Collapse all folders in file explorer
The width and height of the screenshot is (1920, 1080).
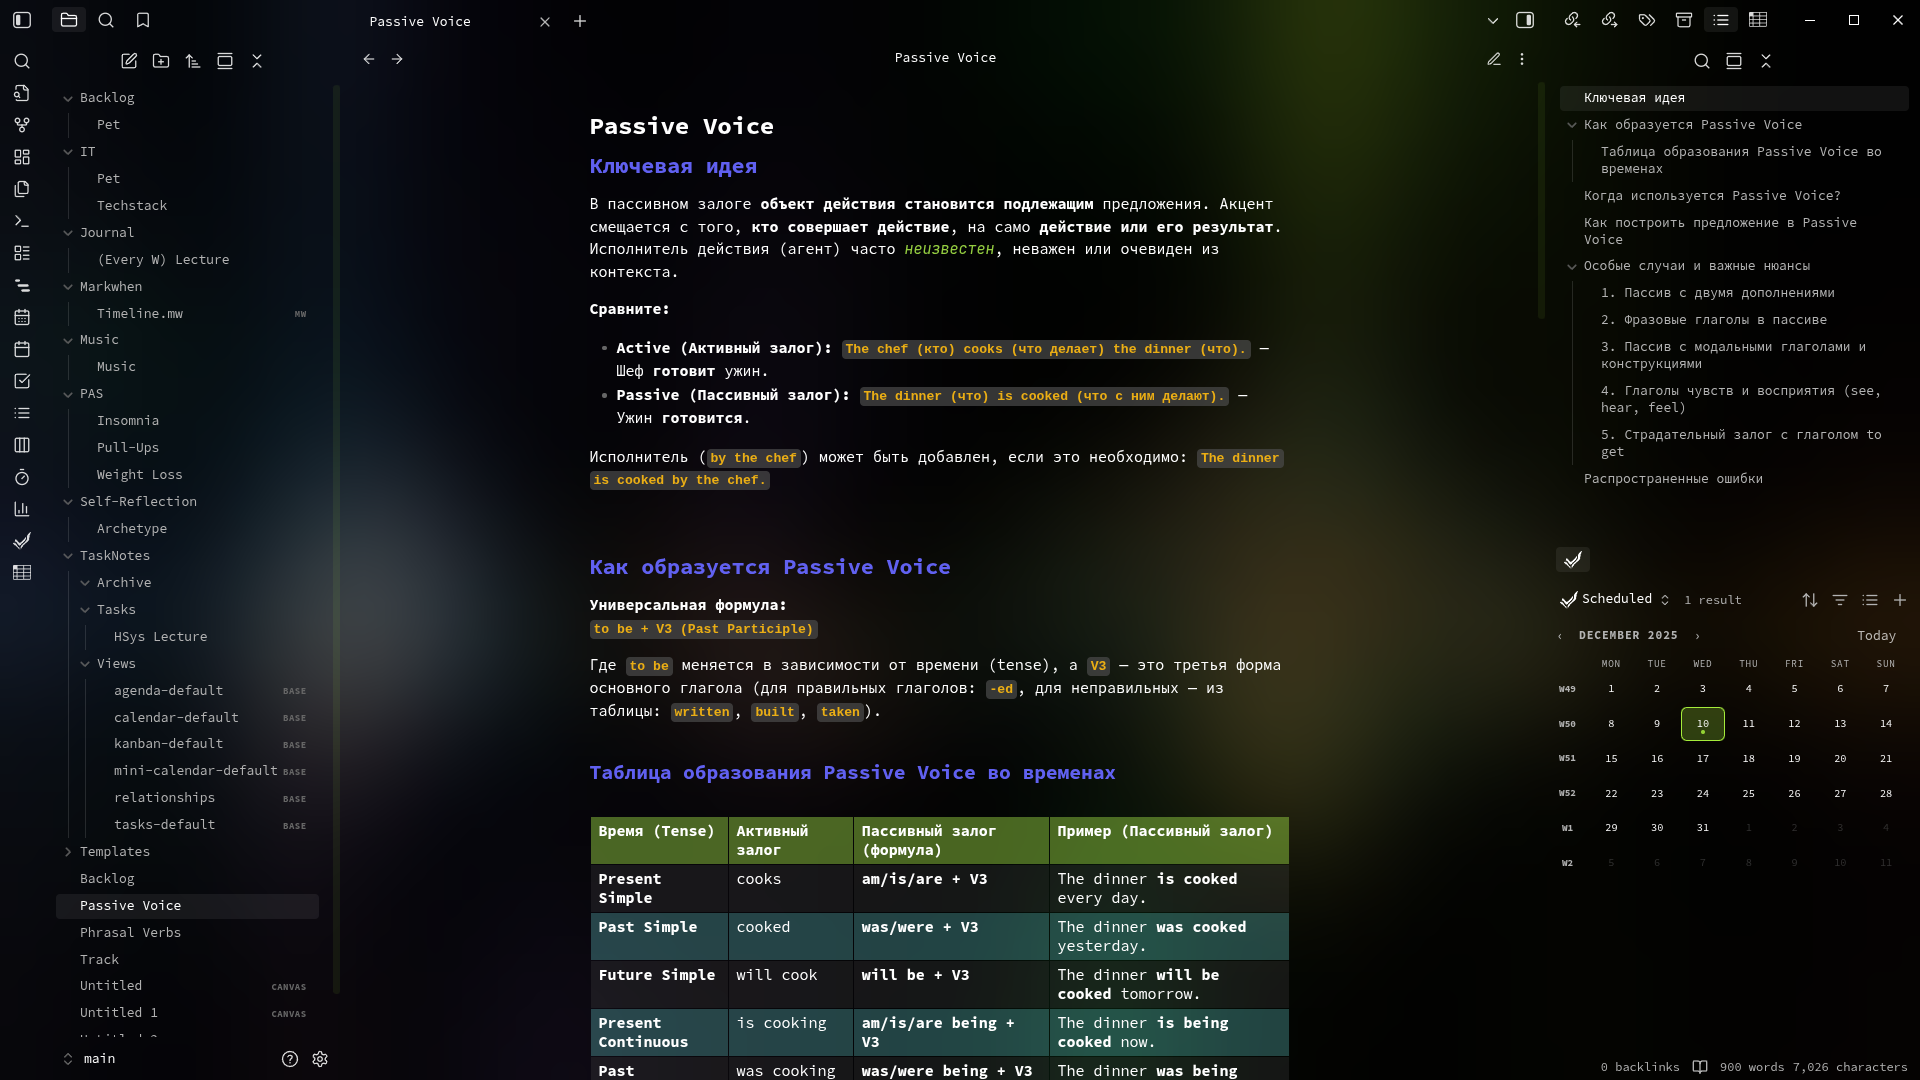pyautogui.click(x=257, y=61)
